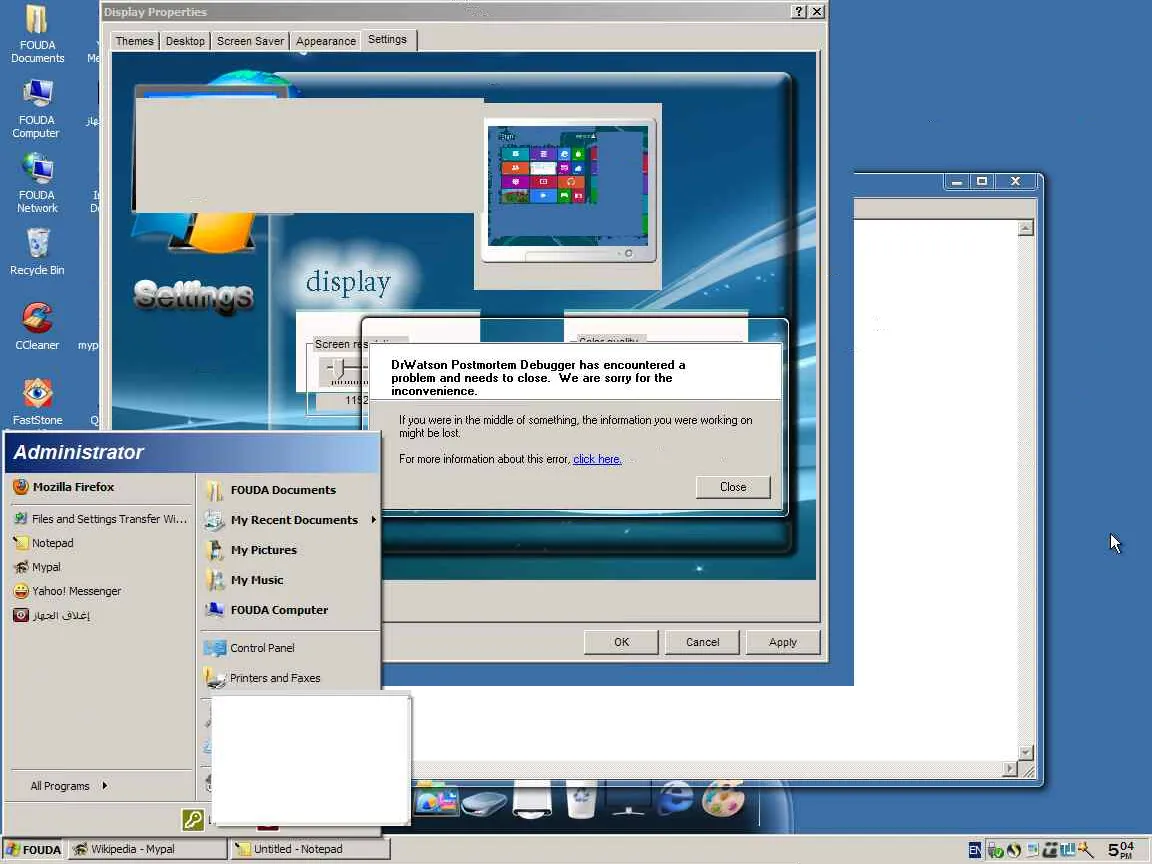Open Yahoo! Messenger from Start menu
1152x864 pixels.
(x=67, y=591)
